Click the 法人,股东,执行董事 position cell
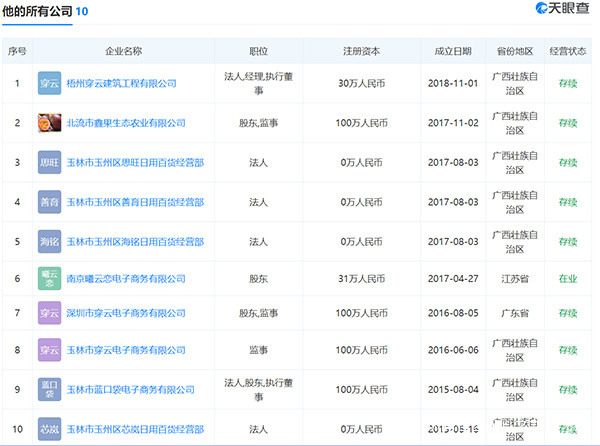Image resolution: width=600 pixels, height=446 pixels. click(258, 389)
